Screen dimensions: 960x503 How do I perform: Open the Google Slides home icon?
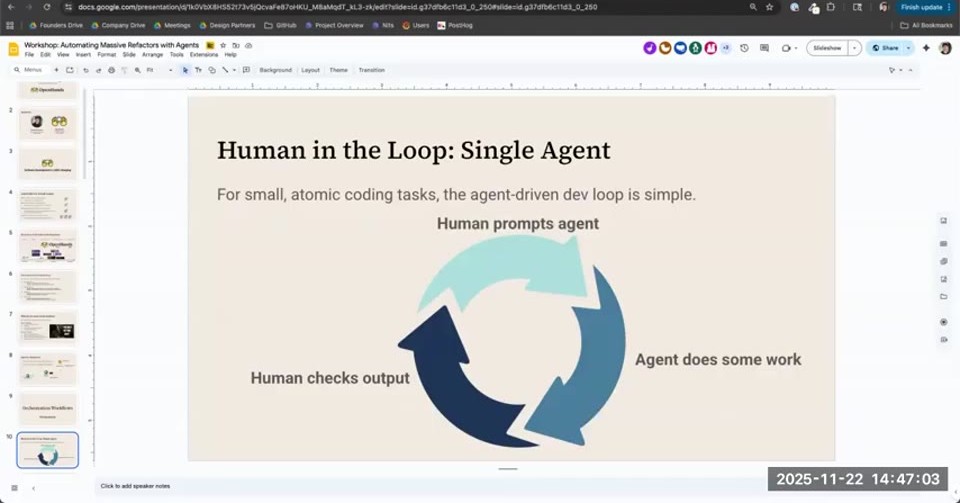pos(13,49)
